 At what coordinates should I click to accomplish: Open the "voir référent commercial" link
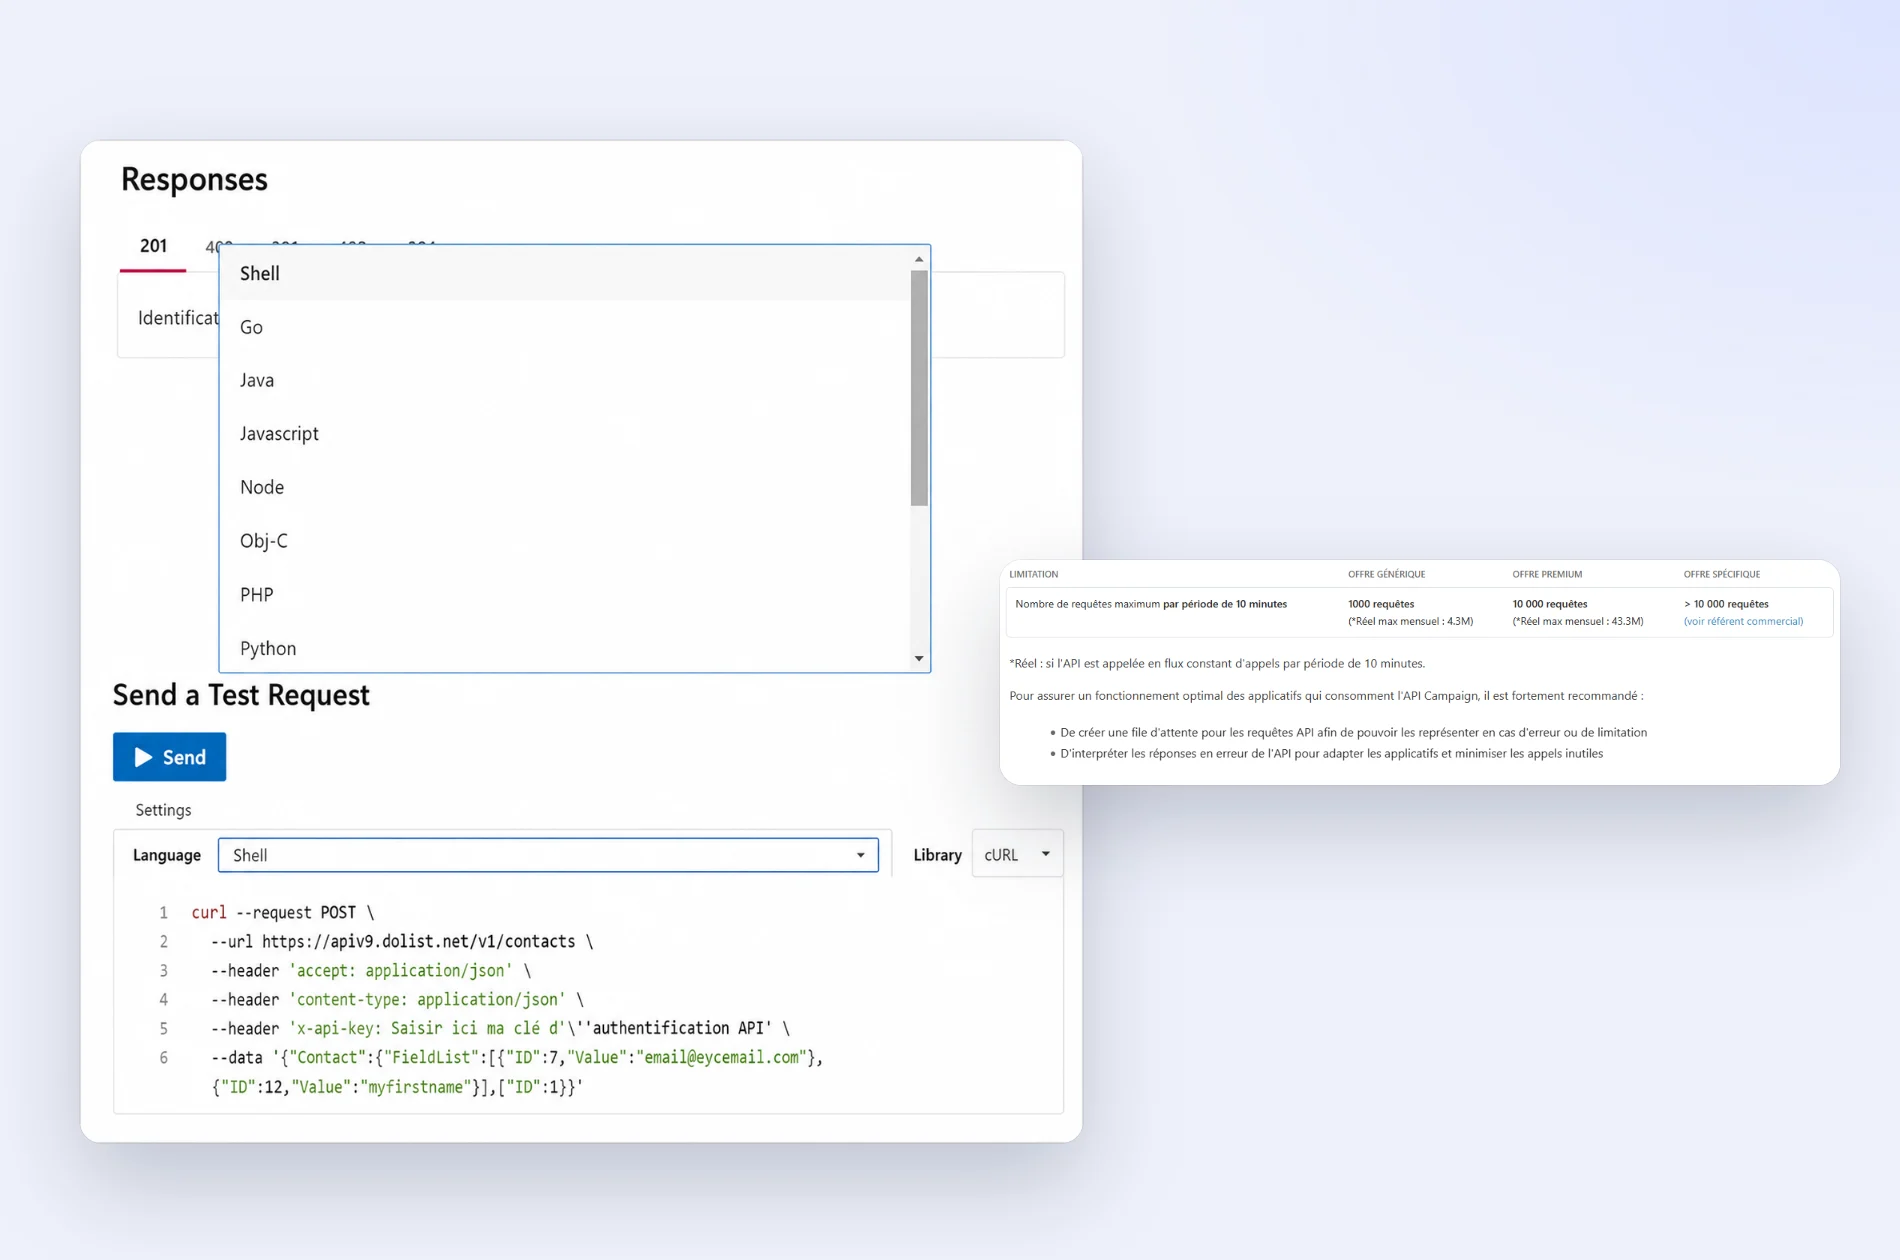1743,621
